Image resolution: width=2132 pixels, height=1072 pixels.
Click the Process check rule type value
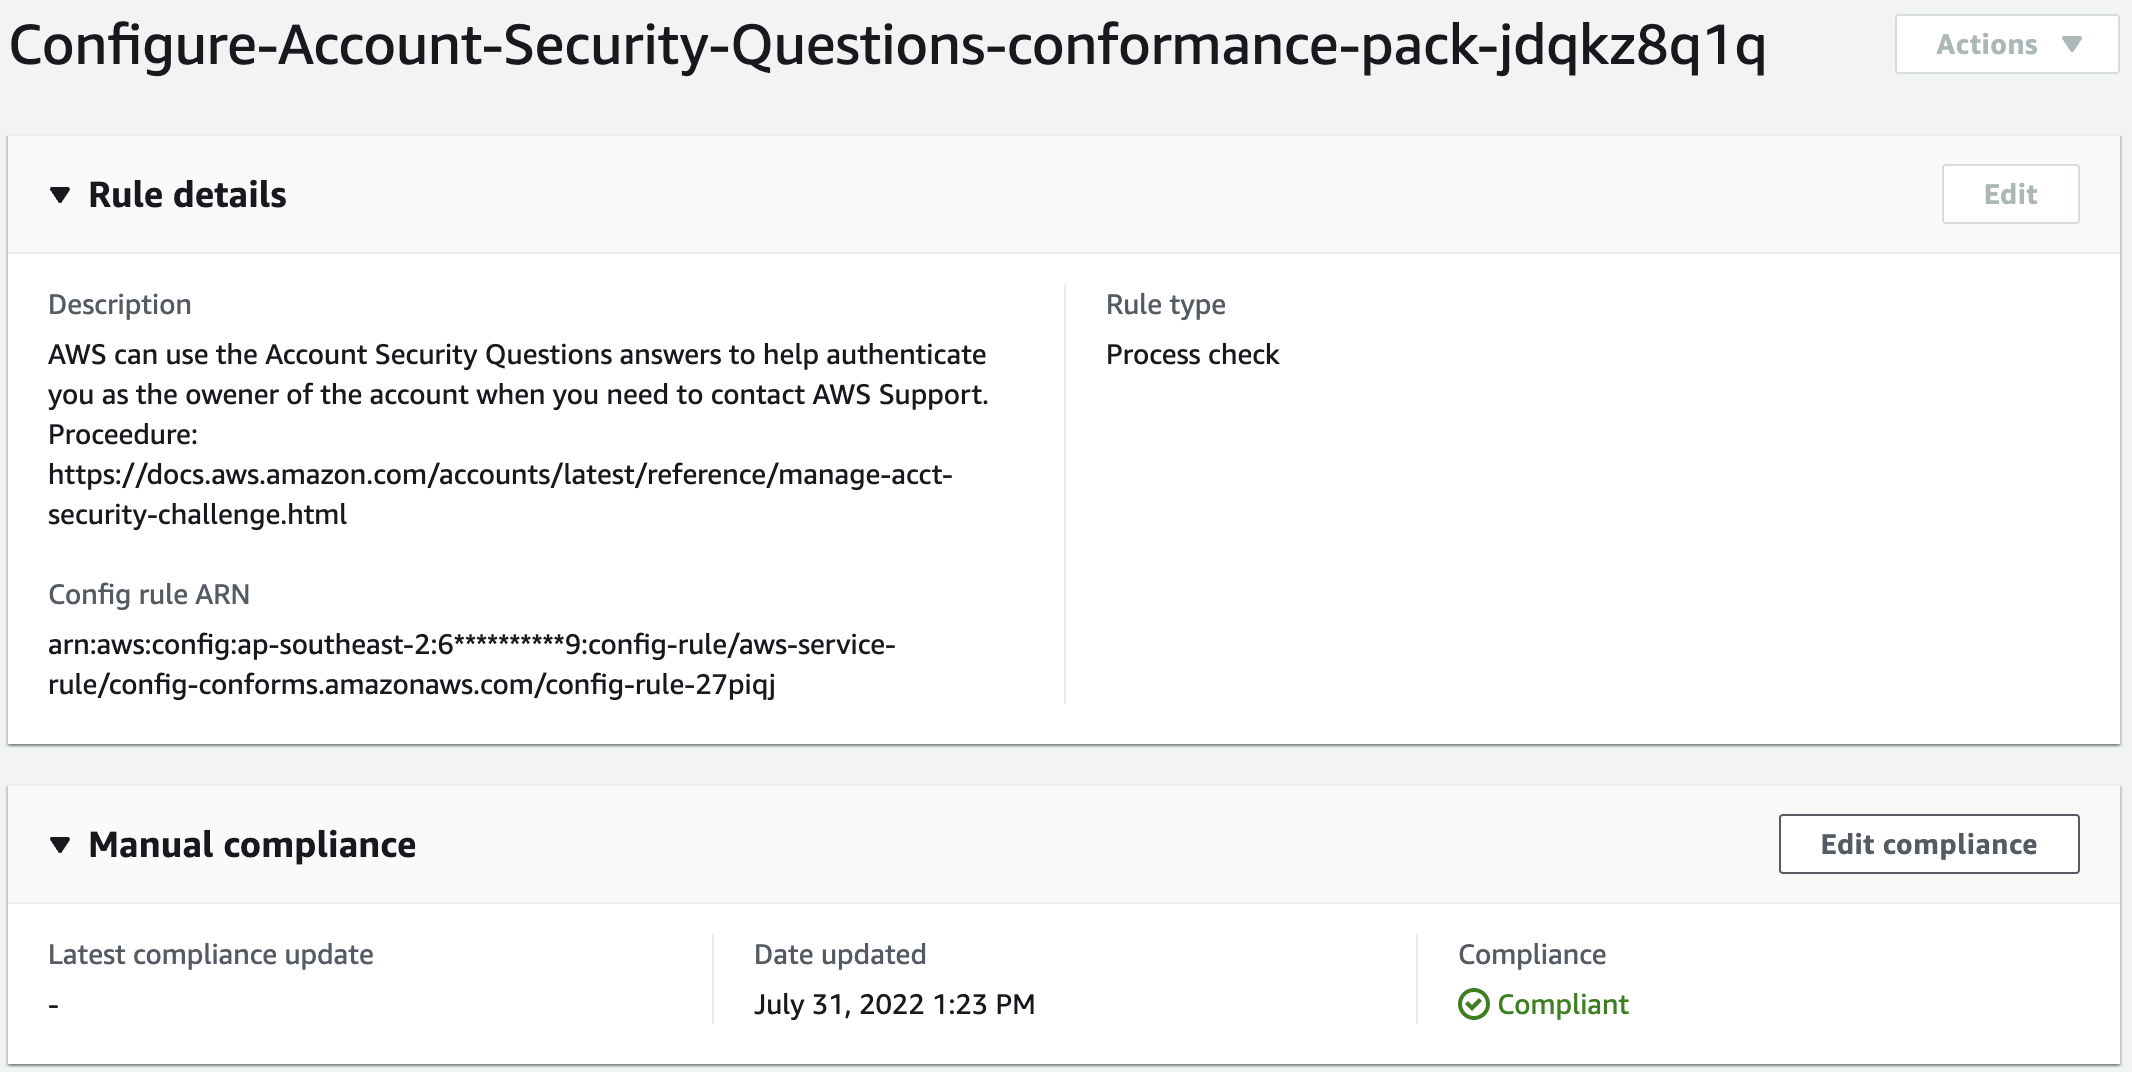point(1192,355)
